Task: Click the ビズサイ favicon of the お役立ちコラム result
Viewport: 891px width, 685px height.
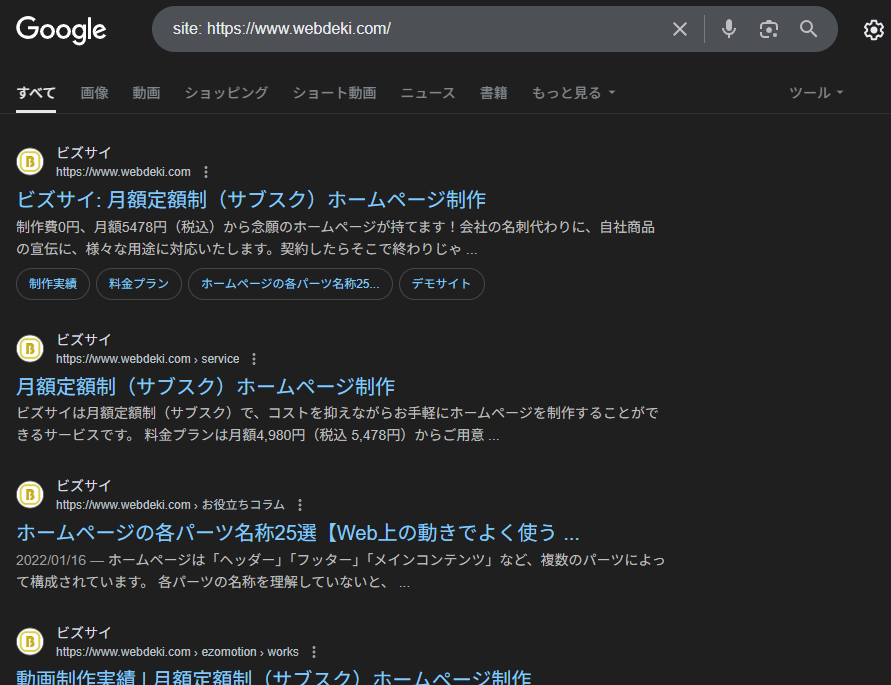Action: click(x=30, y=495)
